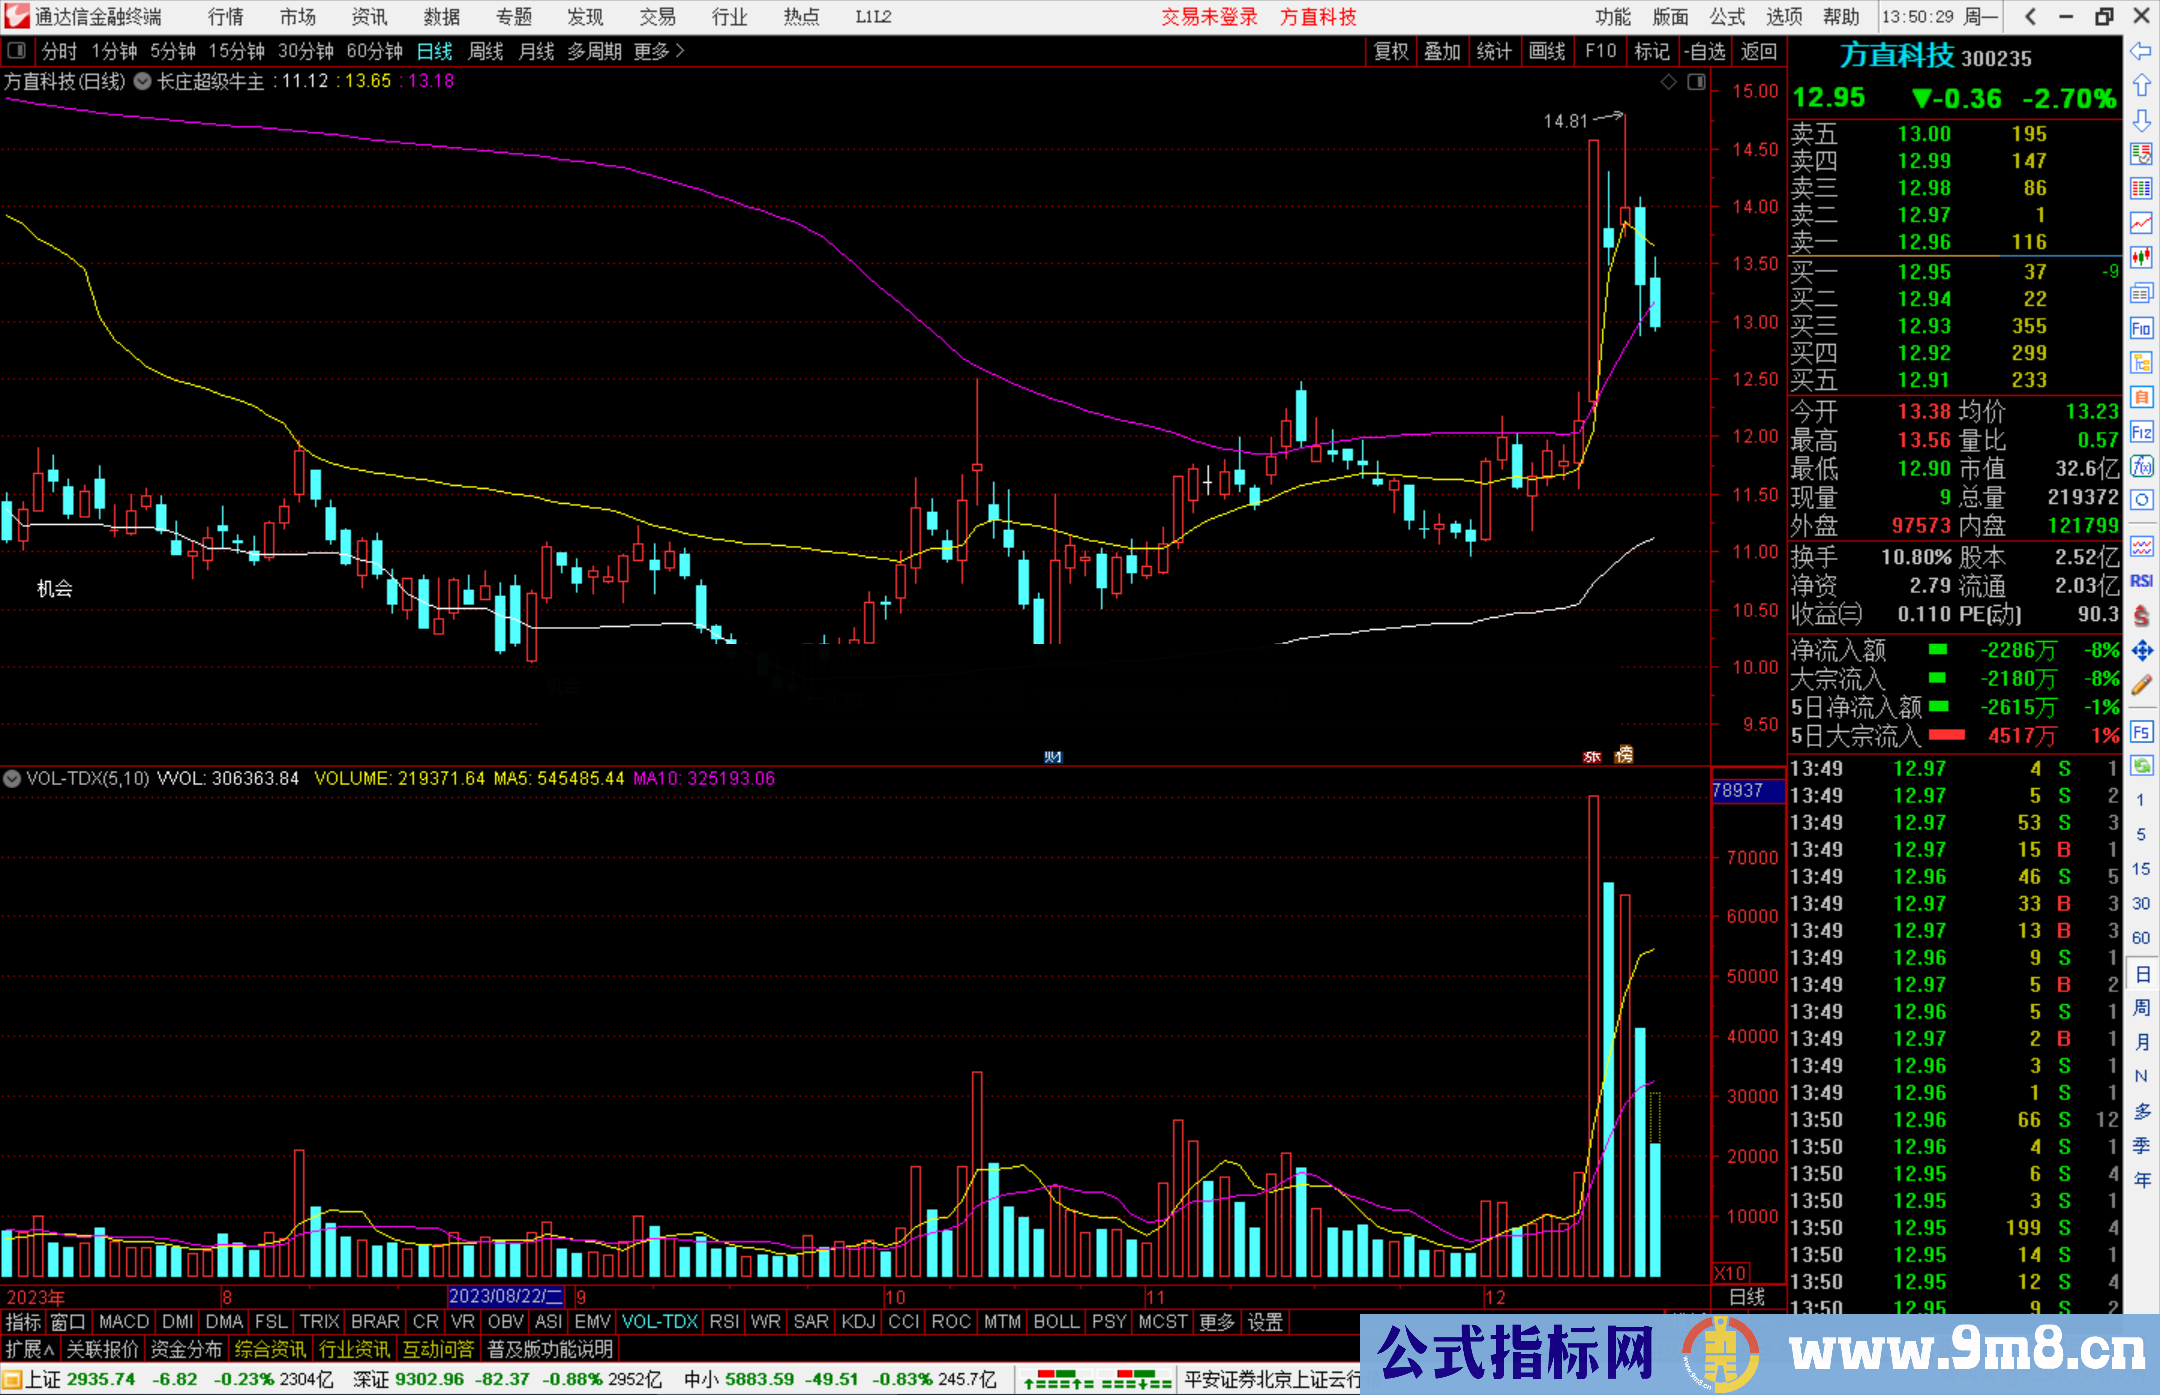Click the green refresh sidebar icon

(x=2141, y=766)
